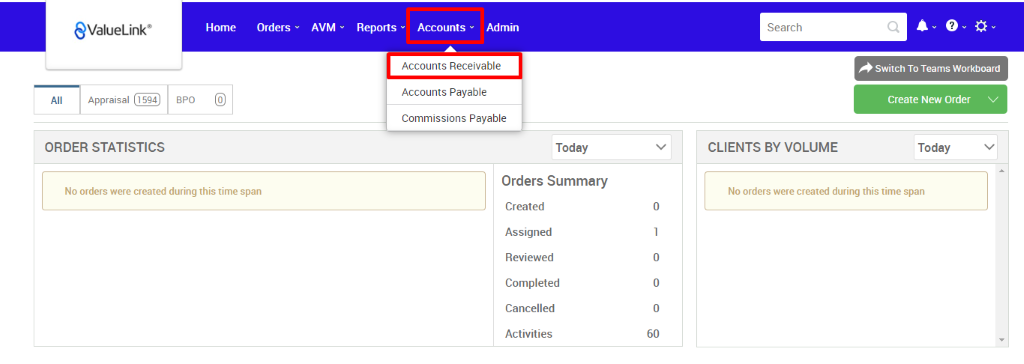Viewport: 1024px width, 364px height.
Task: Select the Appraisal tab
Action: point(124,100)
